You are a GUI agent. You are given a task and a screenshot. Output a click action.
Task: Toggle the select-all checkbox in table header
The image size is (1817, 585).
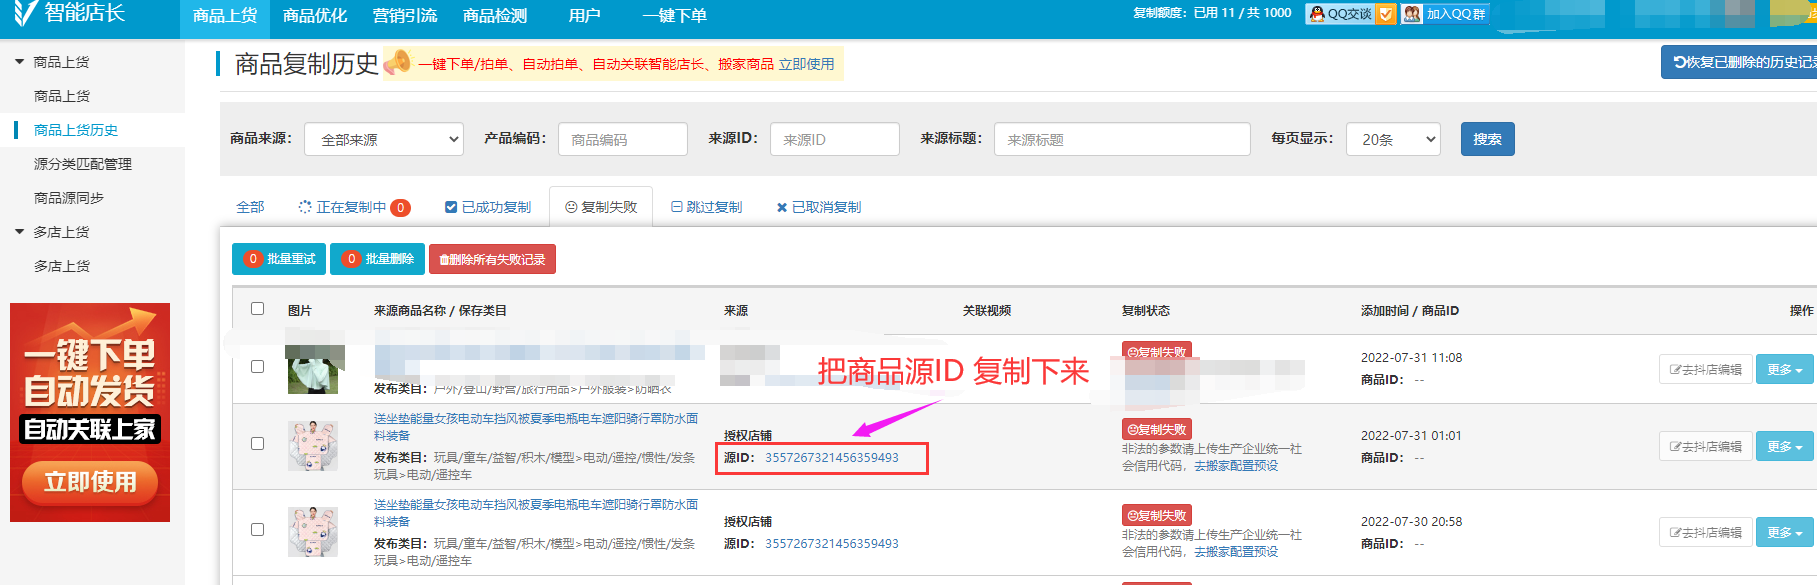tap(258, 309)
